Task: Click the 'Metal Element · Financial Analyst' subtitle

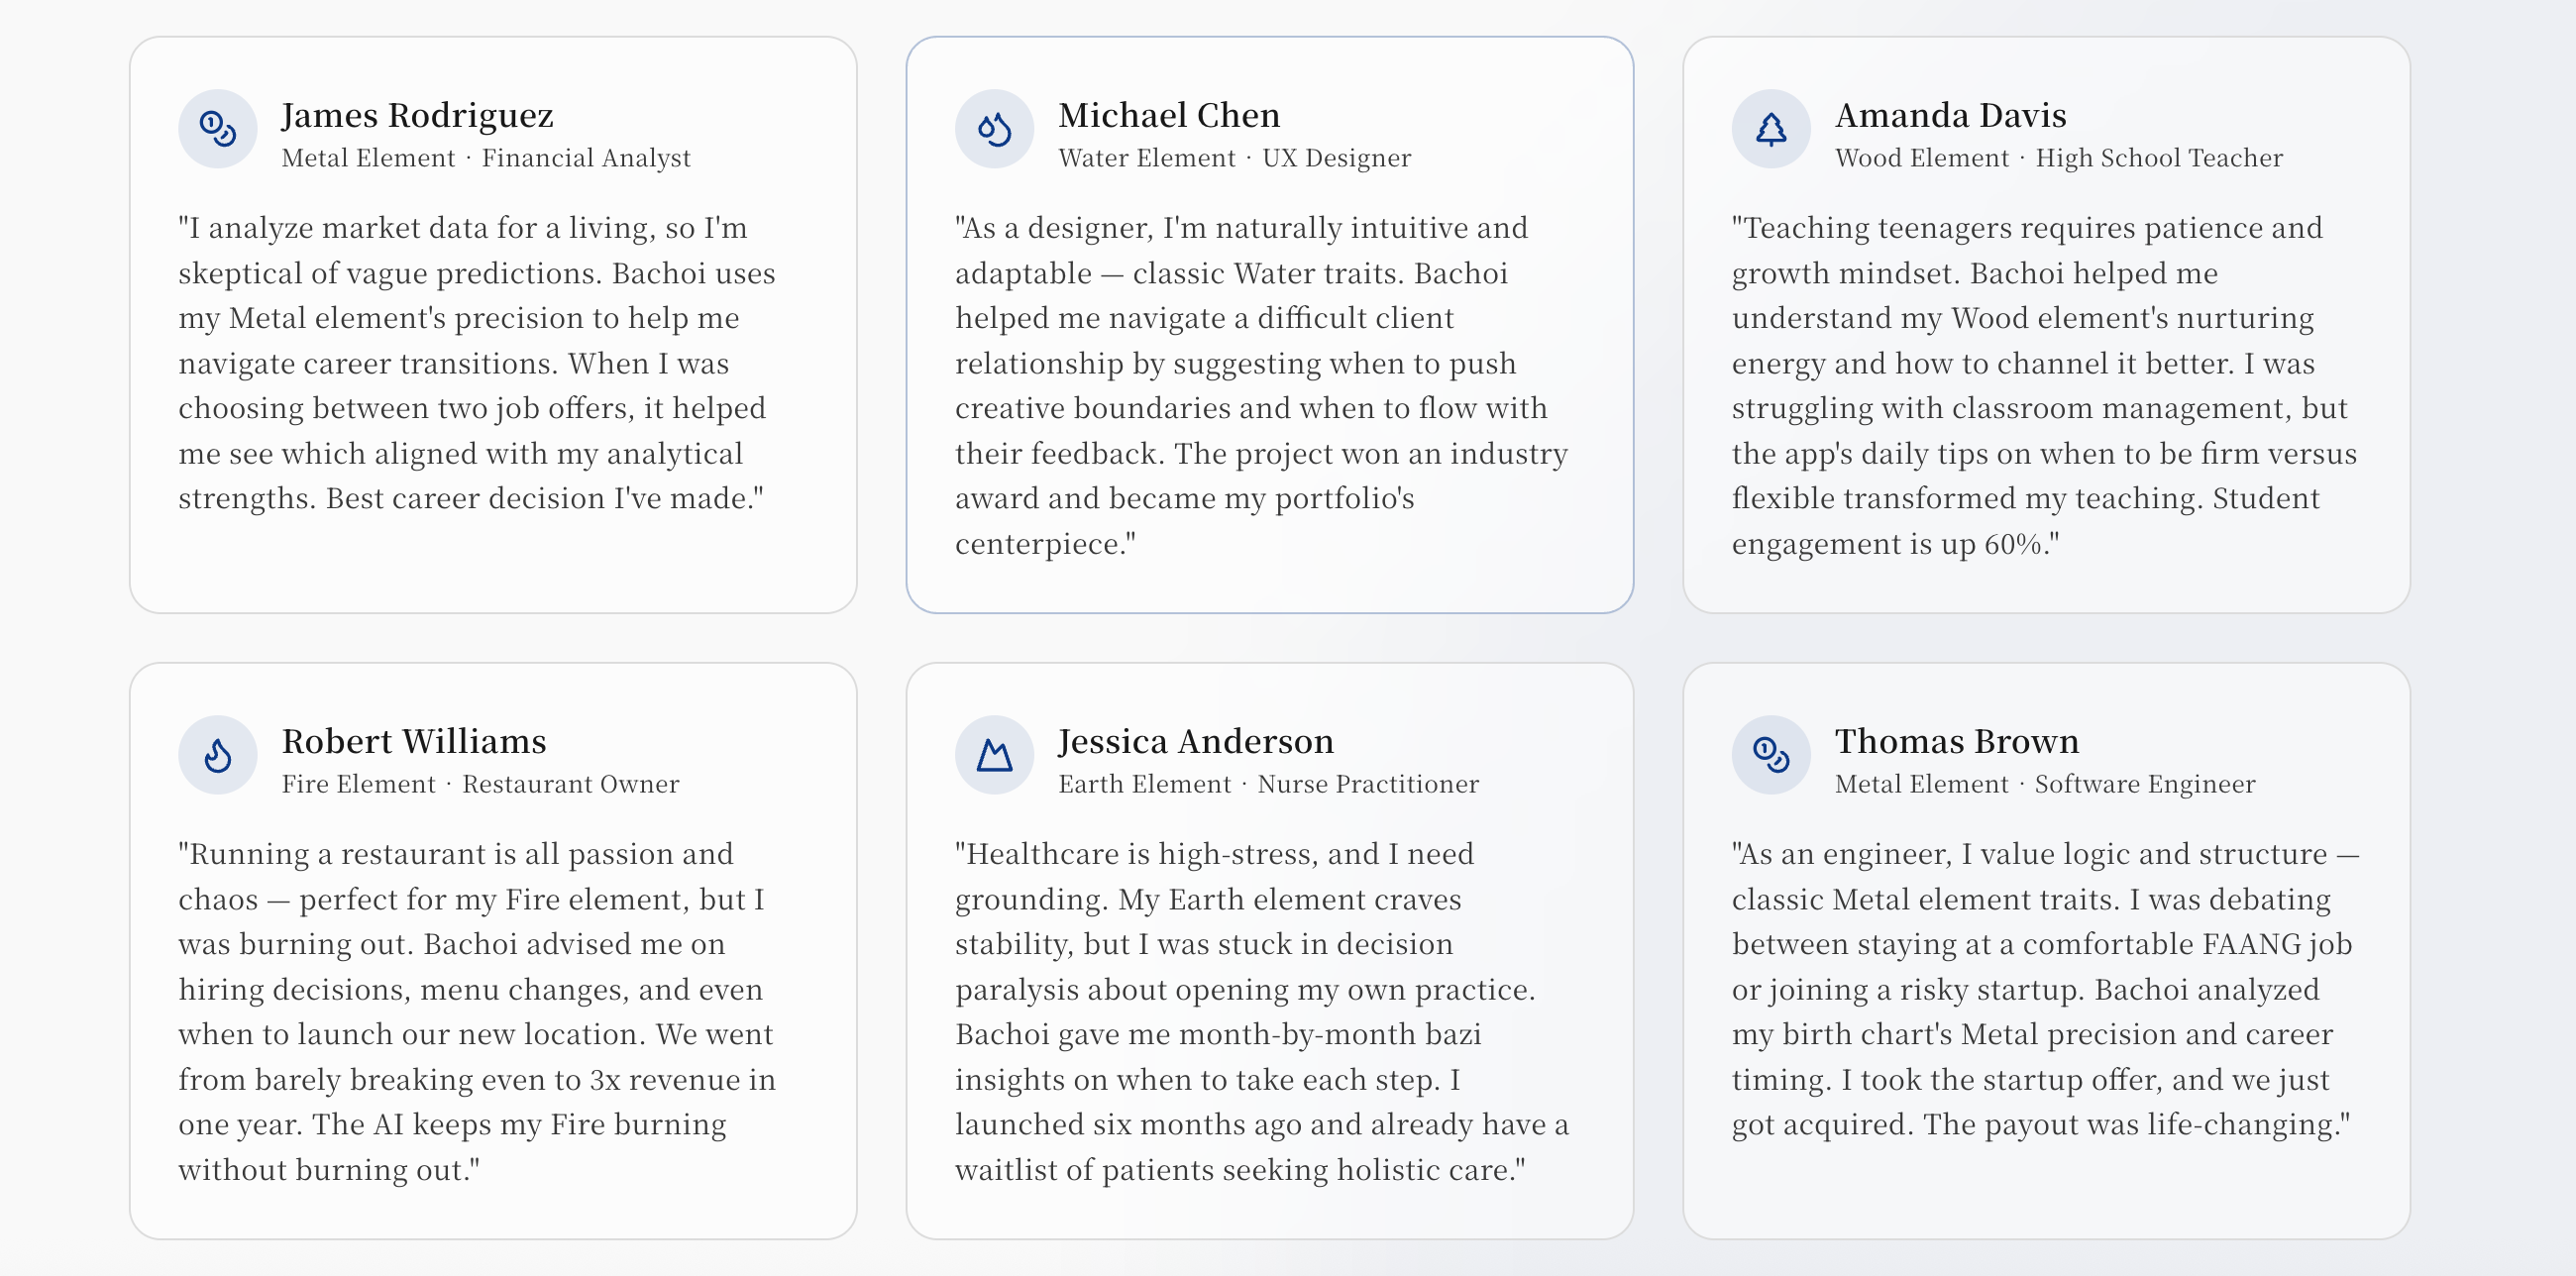Action: point(486,158)
